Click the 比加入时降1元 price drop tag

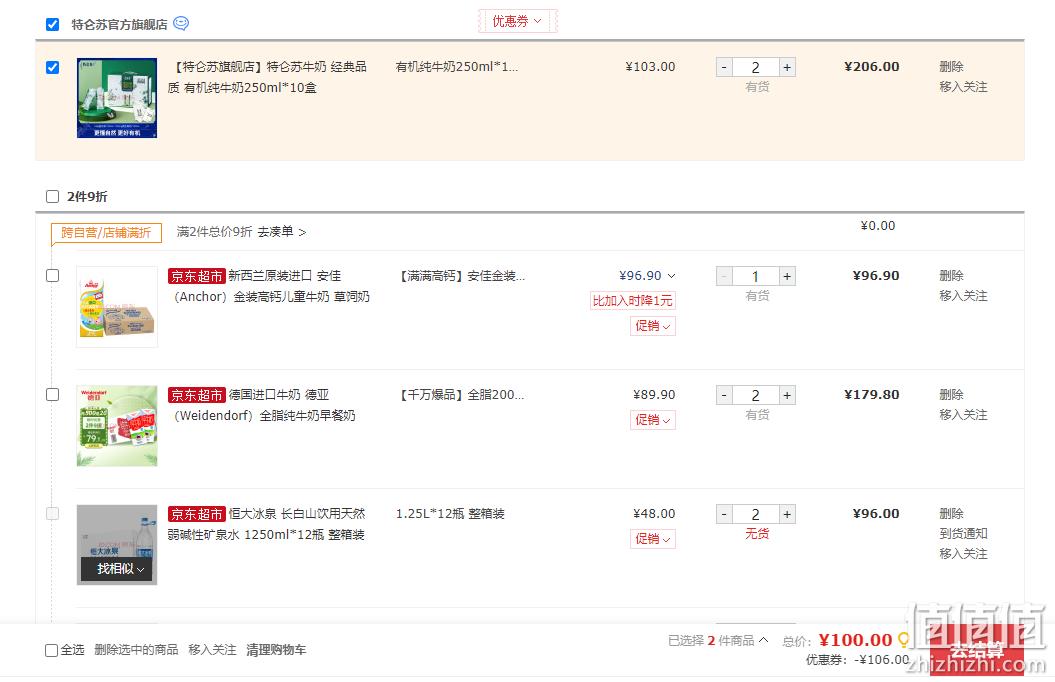632,301
